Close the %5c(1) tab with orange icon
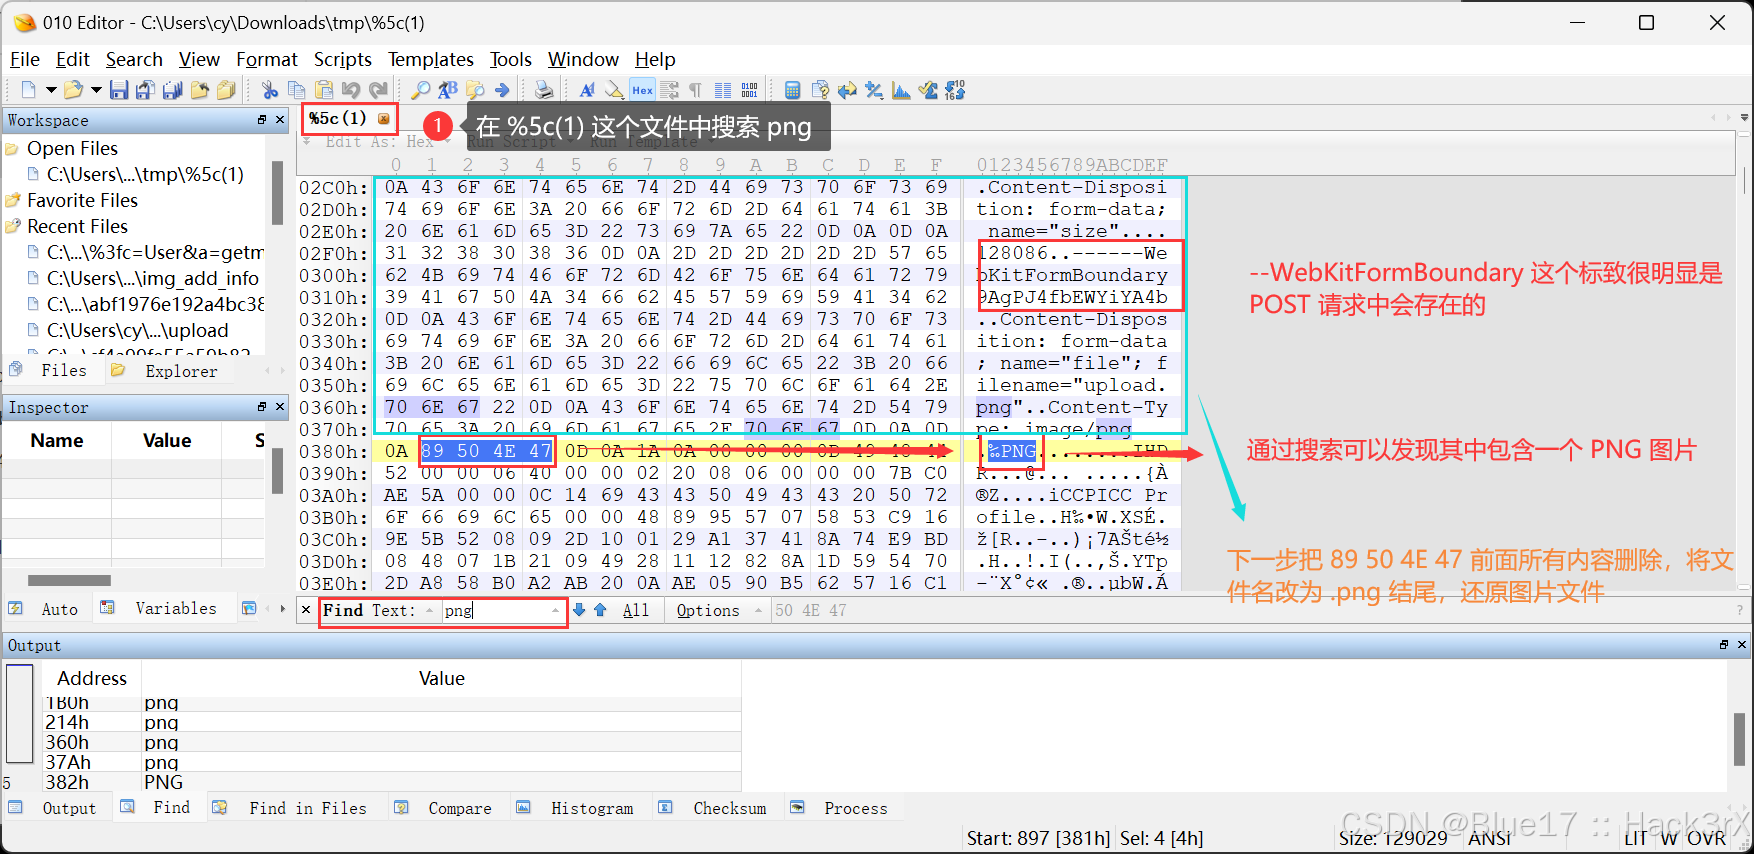This screenshot has width=1754, height=854. (384, 119)
